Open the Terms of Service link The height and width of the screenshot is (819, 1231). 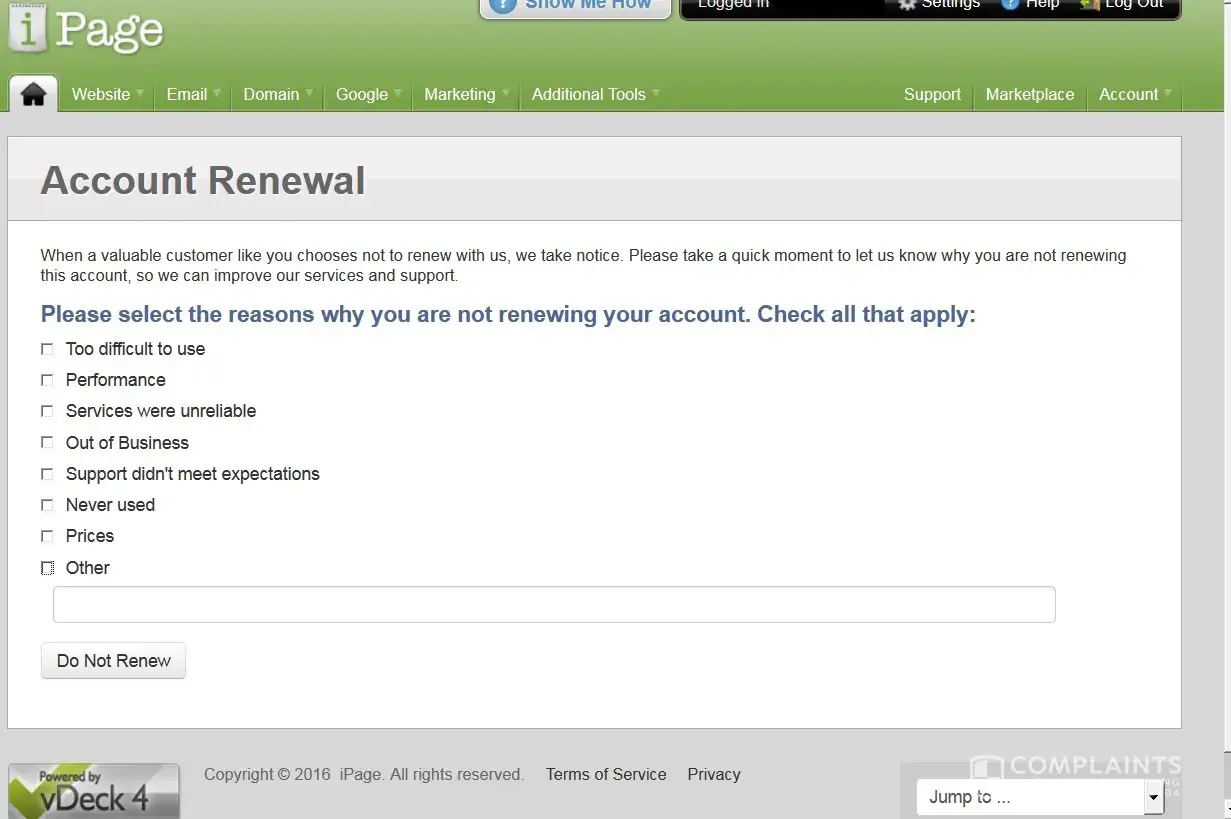pyautogui.click(x=606, y=774)
